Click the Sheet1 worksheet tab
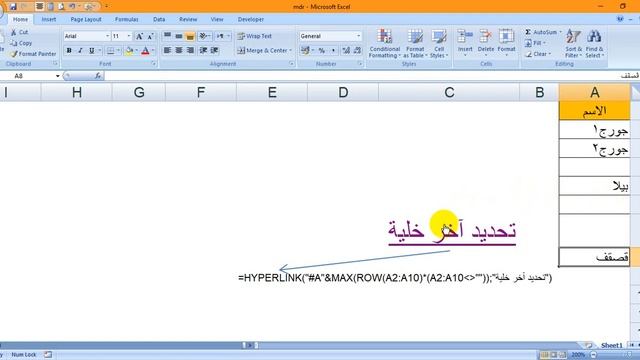The image size is (640, 360). pyautogui.click(x=611, y=345)
